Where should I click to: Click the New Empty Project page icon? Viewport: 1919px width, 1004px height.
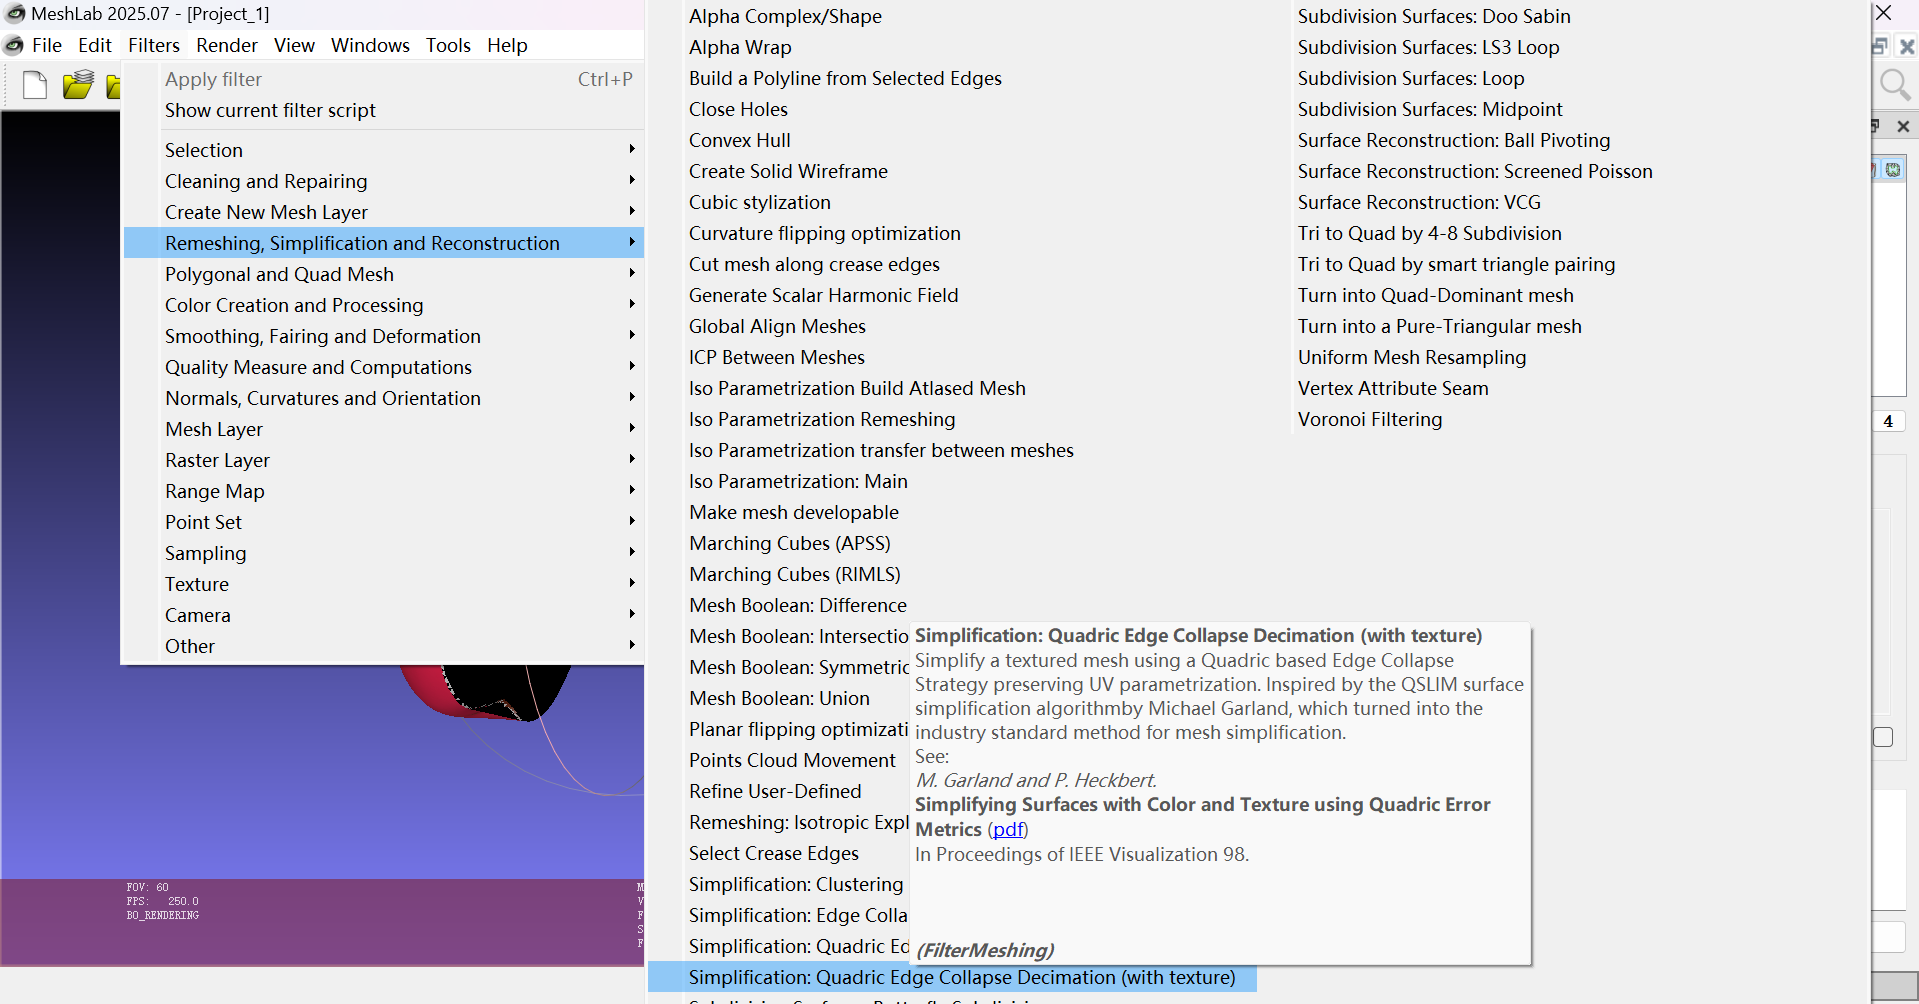35,85
